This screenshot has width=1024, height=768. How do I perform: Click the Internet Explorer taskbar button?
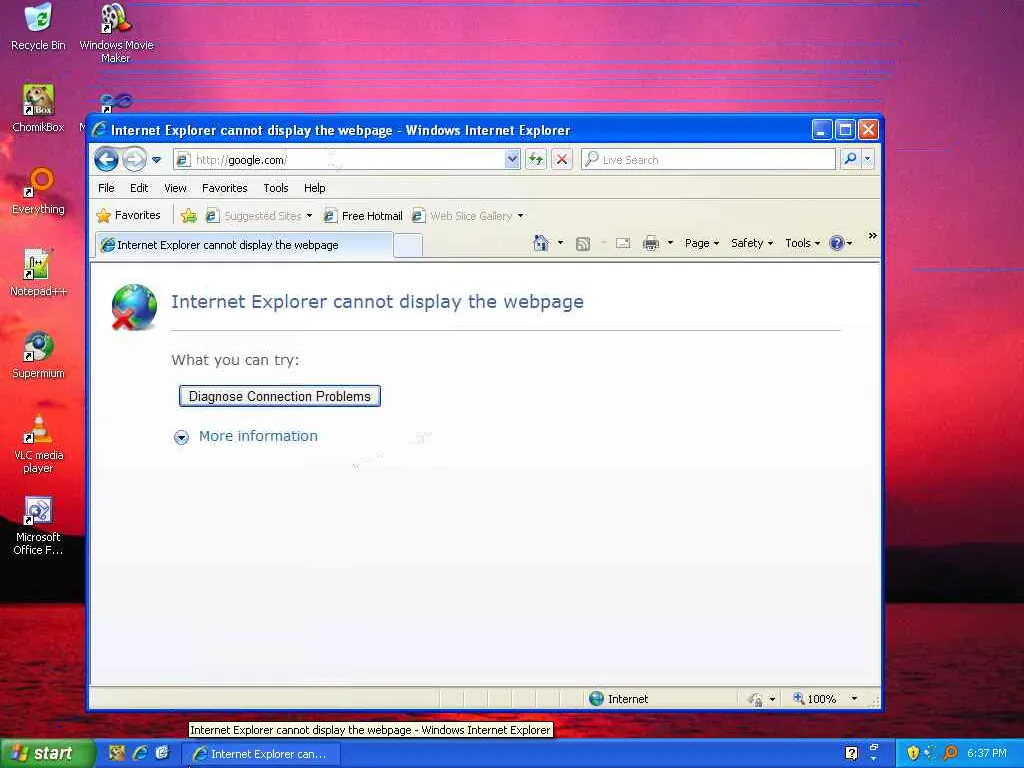click(x=261, y=754)
